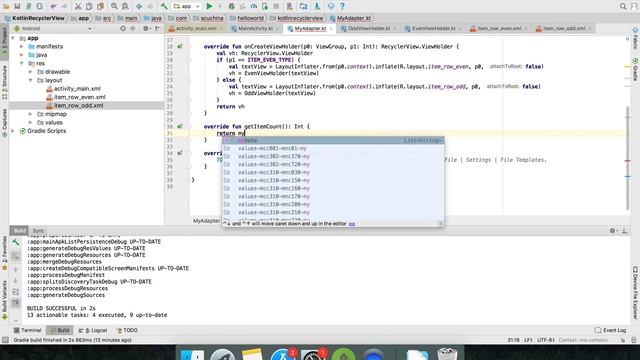The image size is (640, 360).
Task: Close the MyAdapter.kt tab
Action: [x=331, y=29]
